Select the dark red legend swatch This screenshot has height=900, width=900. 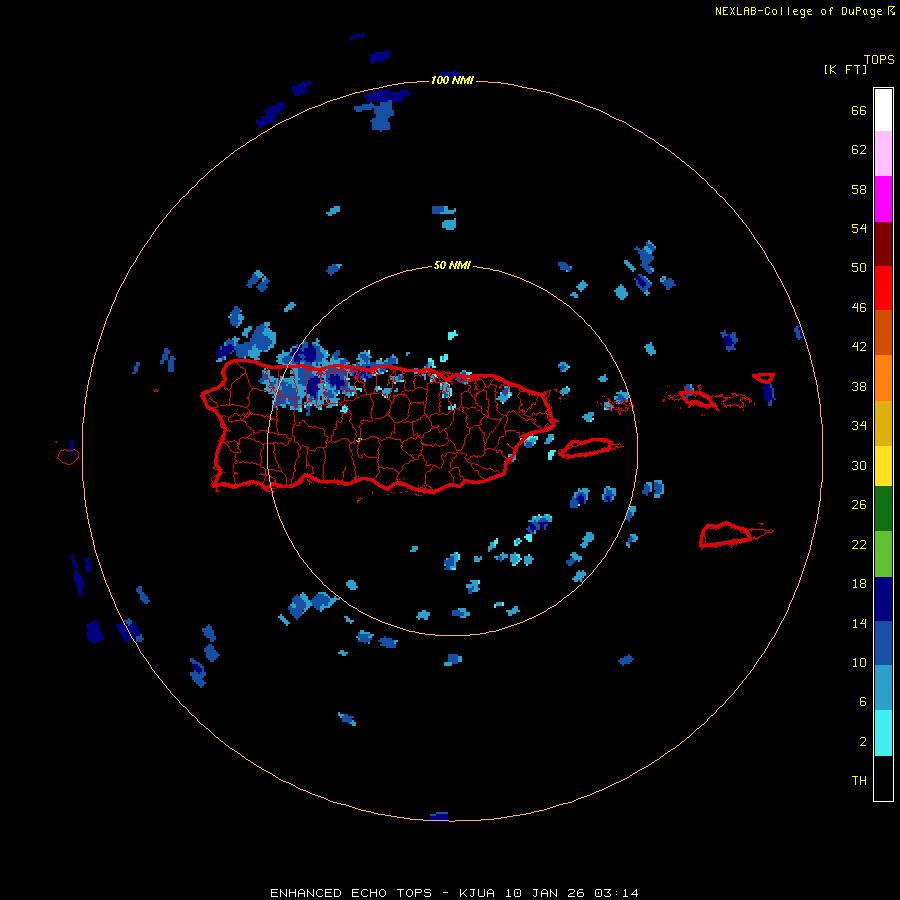[883, 244]
